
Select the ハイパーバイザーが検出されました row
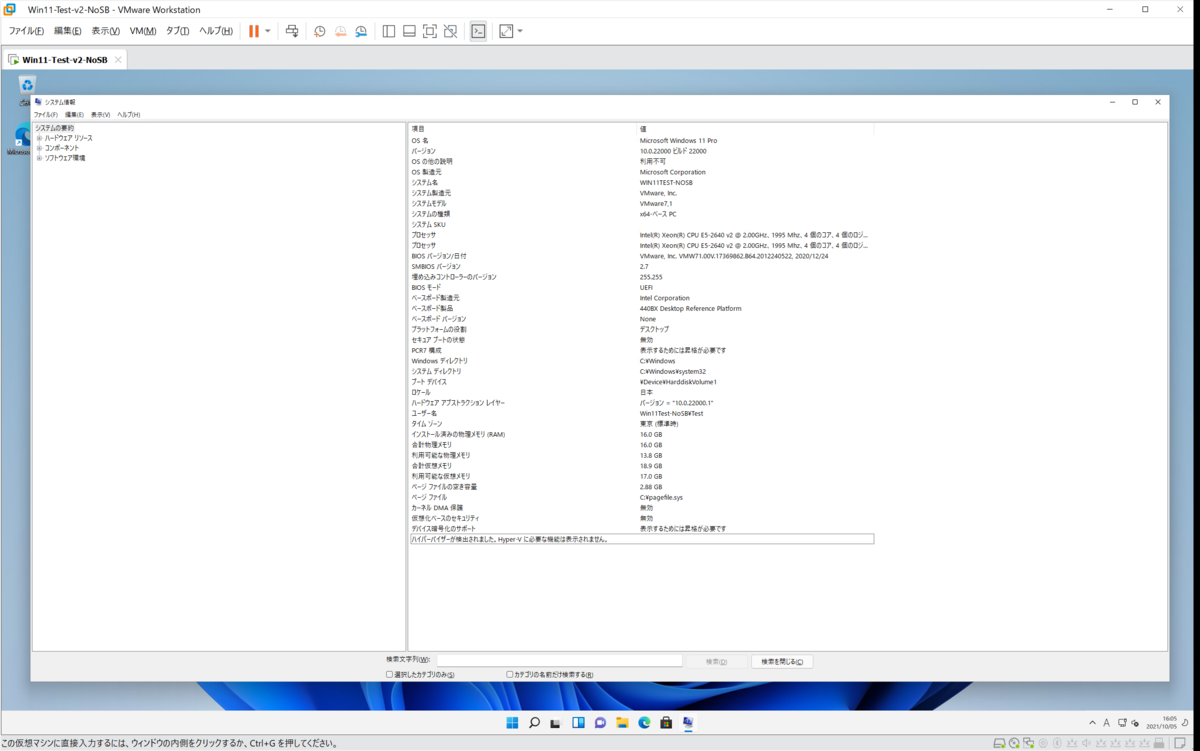coord(641,539)
